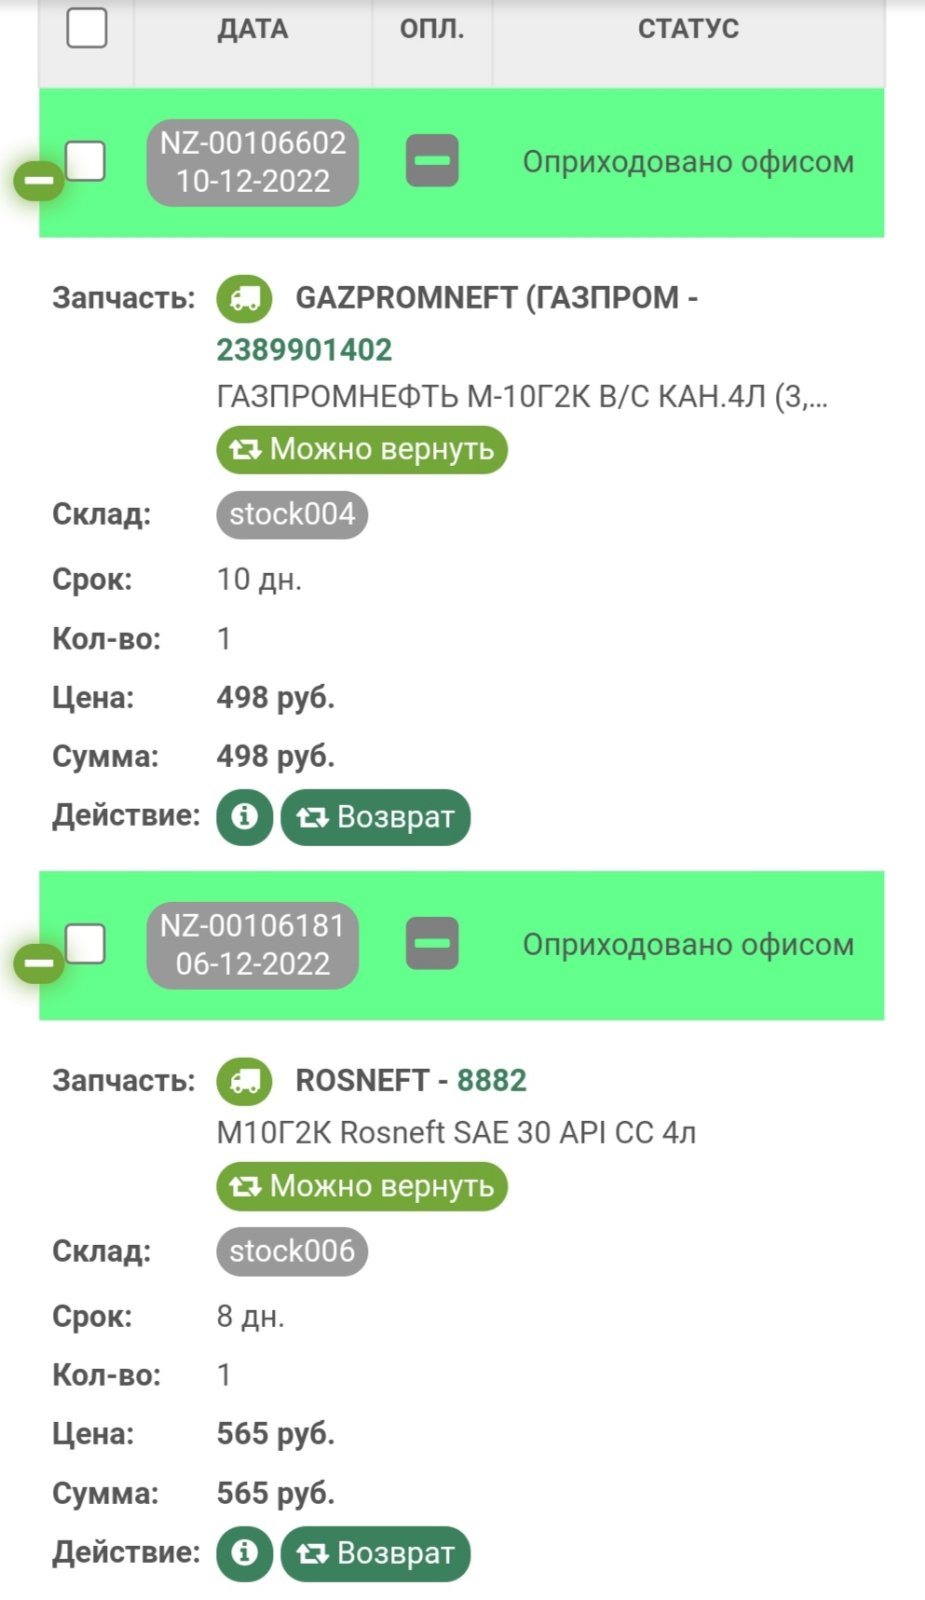Collapse order NZ-00106181 with green minus
Screen dimensions: 925x1600
(x=39, y=964)
